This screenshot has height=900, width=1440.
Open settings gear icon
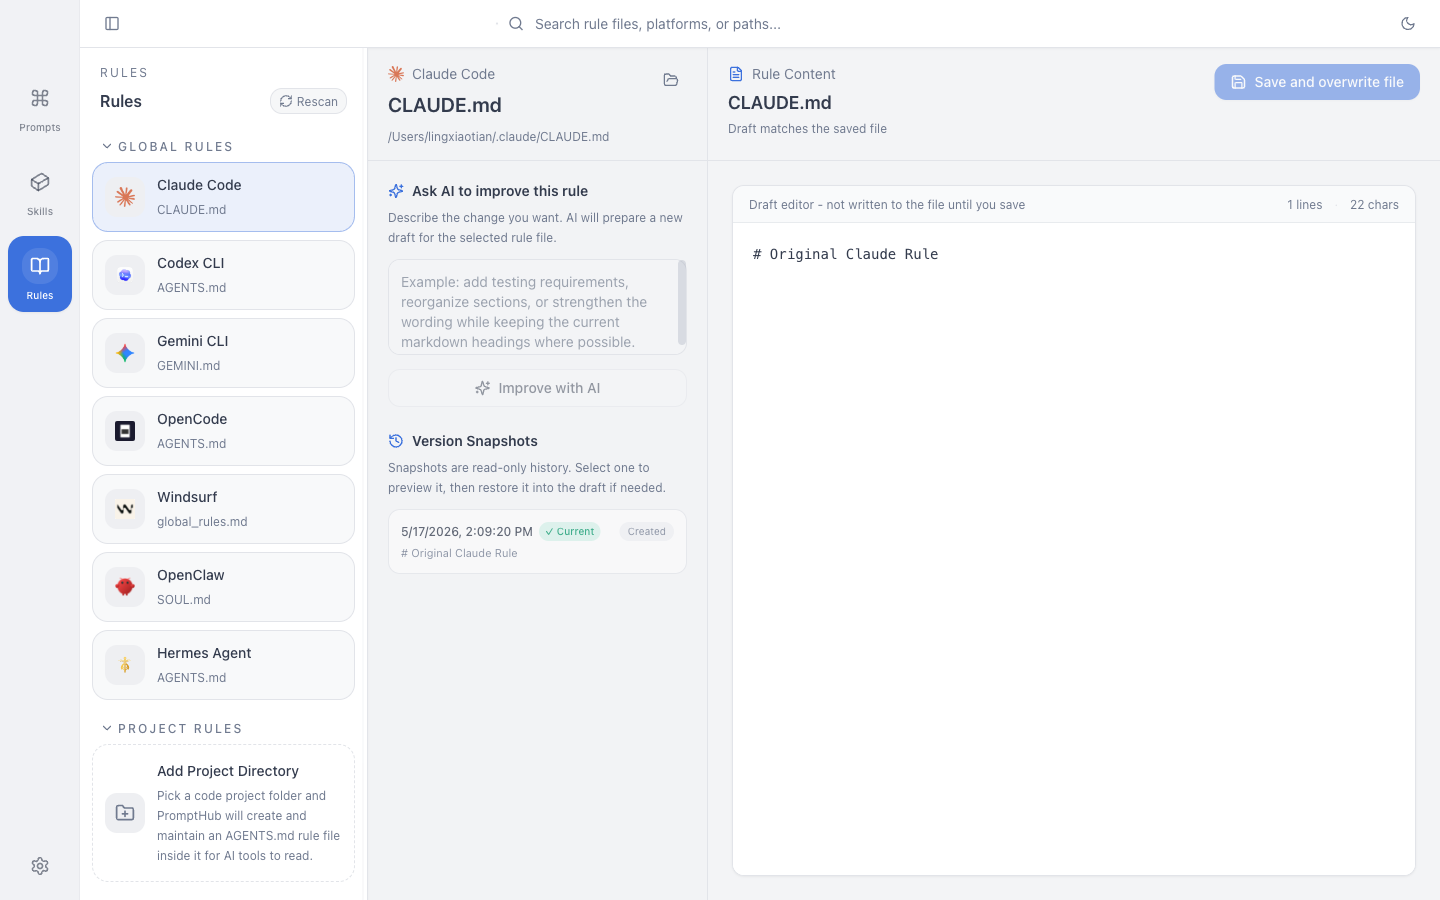click(40, 866)
